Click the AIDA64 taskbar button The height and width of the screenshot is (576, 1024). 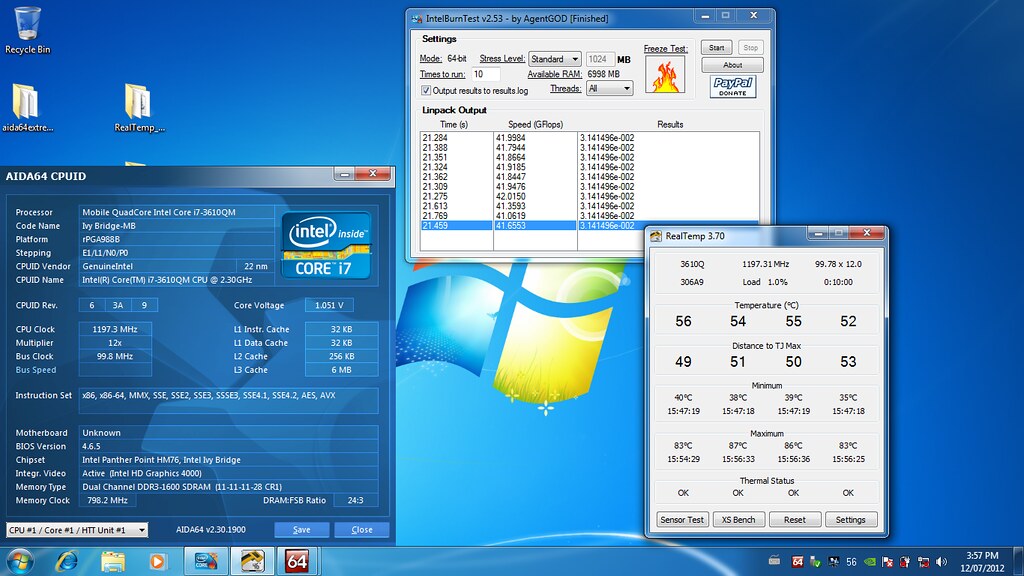pyautogui.click(x=297, y=560)
